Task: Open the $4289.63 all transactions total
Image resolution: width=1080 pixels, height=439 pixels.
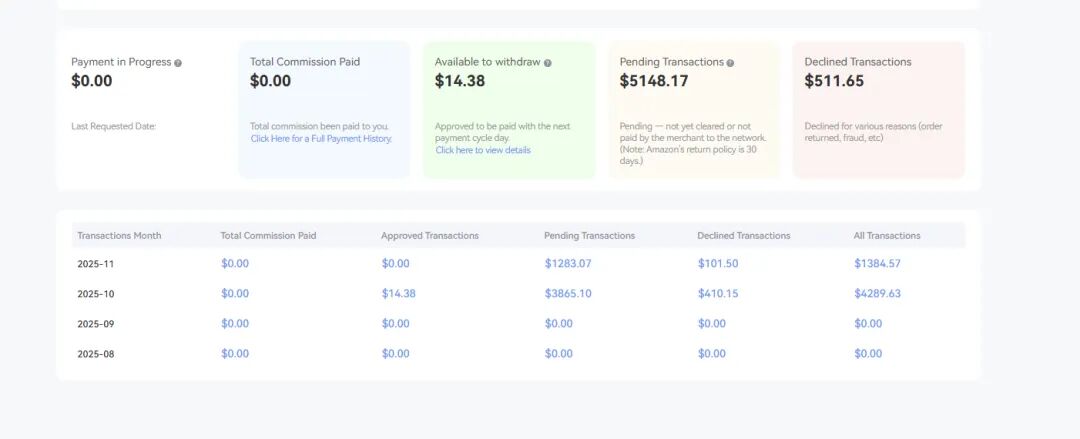Action: coord(877,294)
